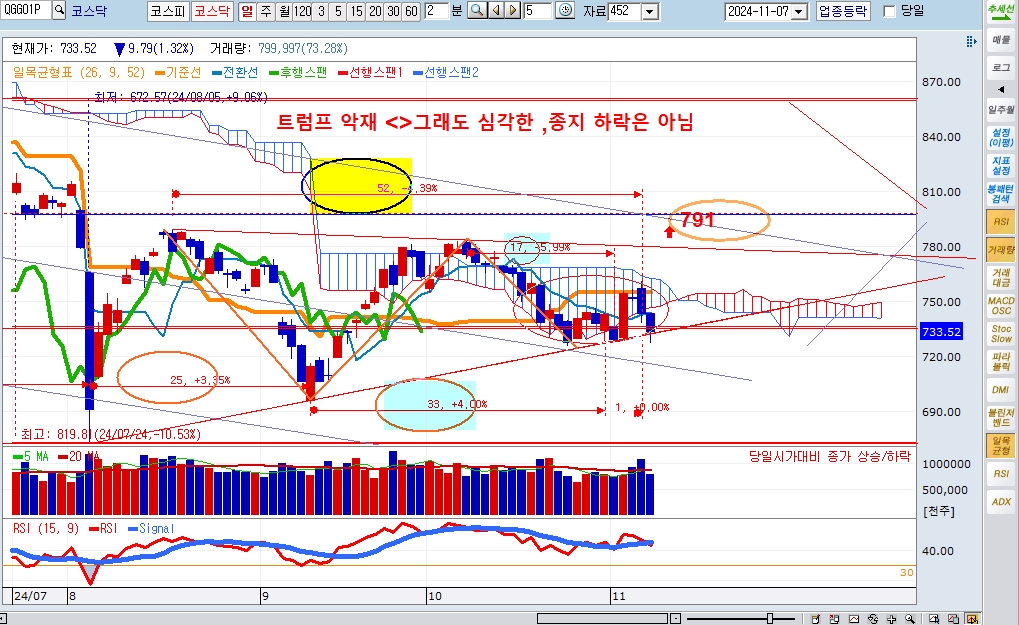Screen dimensions: 1019x625
Task: Select the 20 minute period button
Action: click(375, 11)
